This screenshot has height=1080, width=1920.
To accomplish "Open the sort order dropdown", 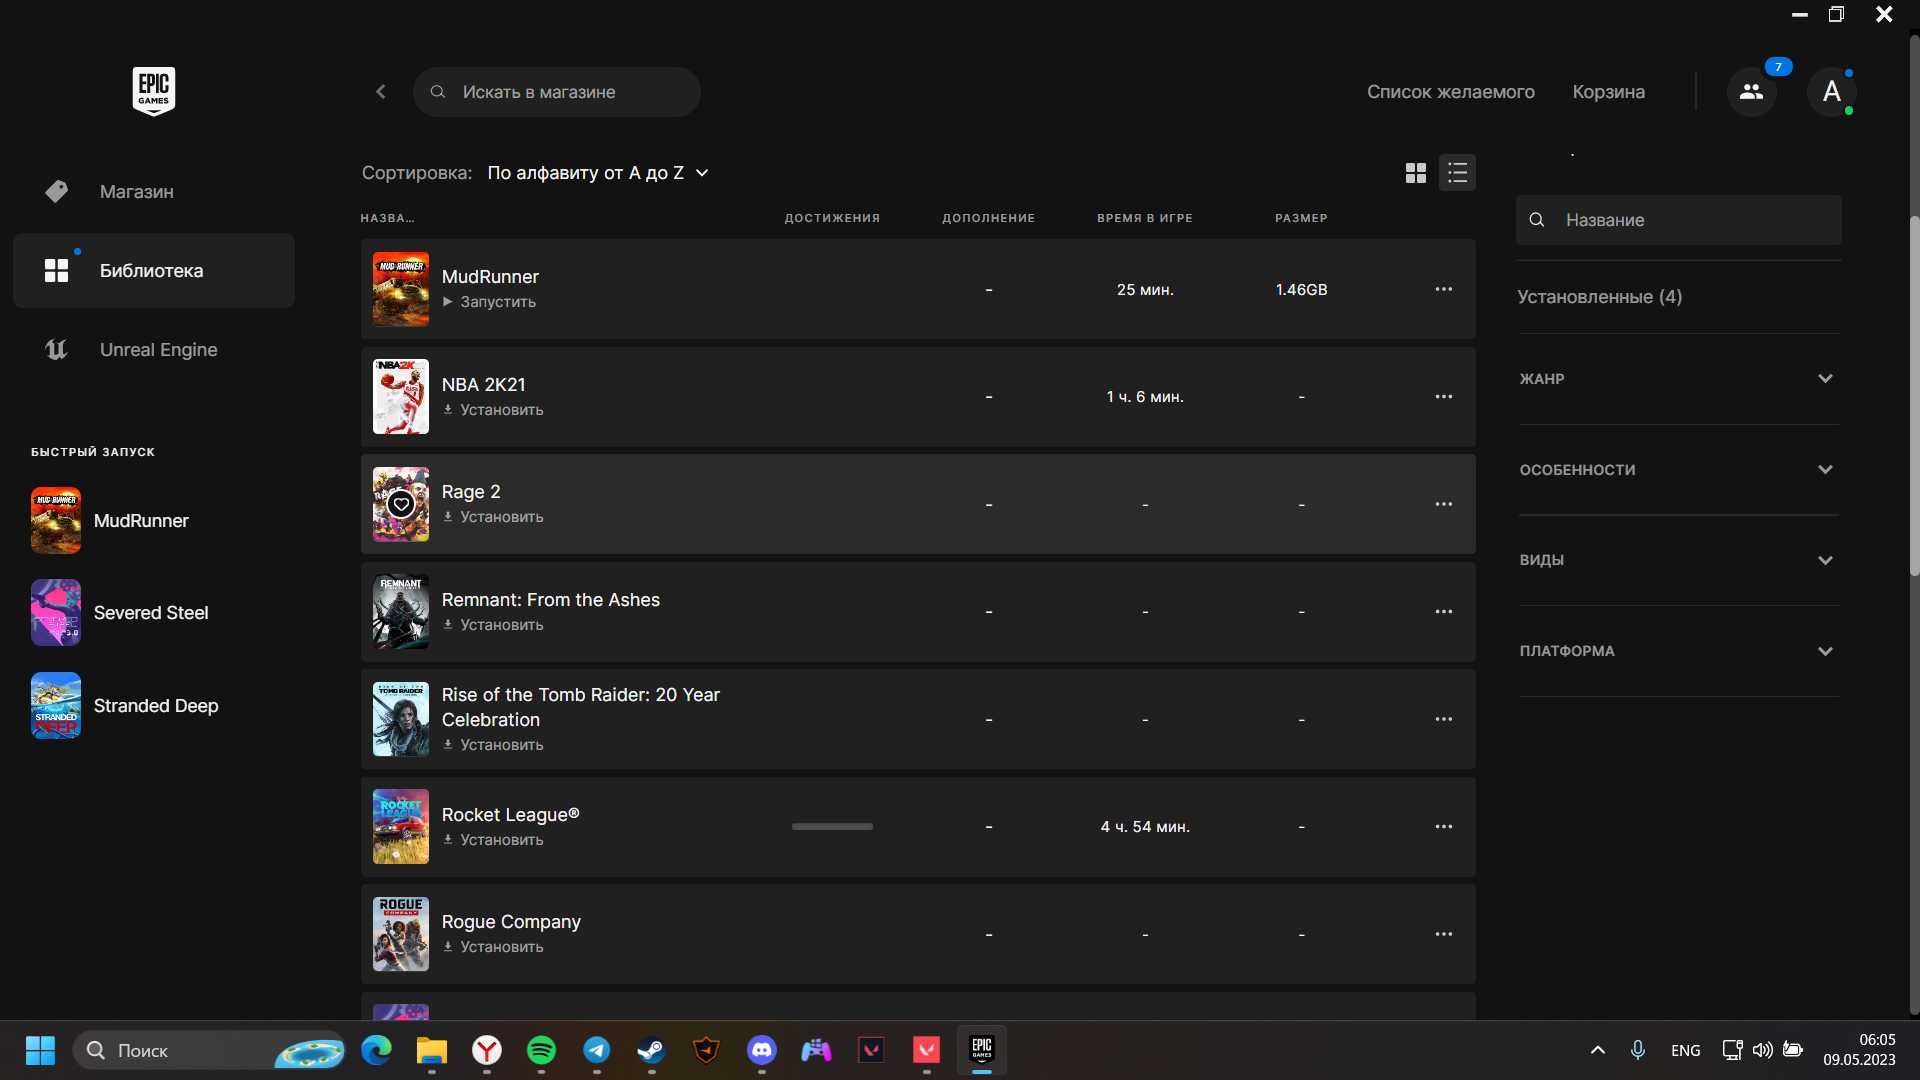I will (598, 173).
